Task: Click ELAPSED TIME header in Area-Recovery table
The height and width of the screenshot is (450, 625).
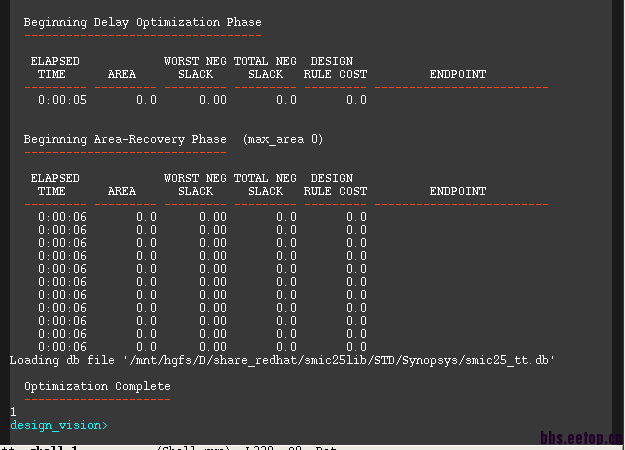Action: [54, 185]
